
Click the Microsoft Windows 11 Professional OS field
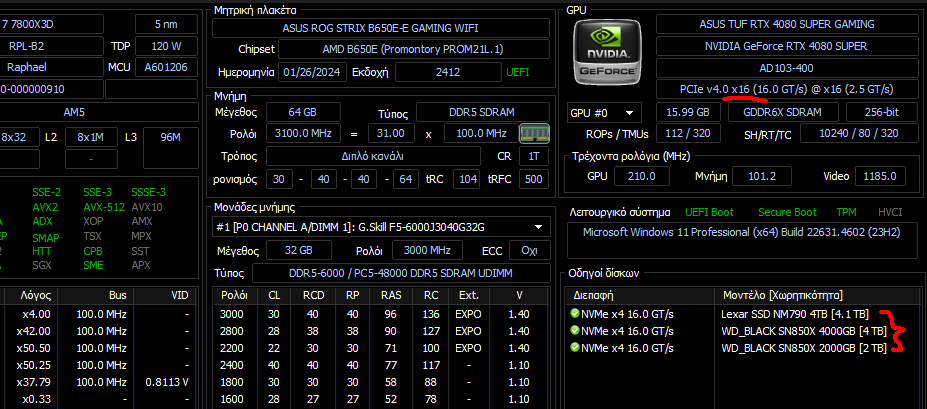pyautogui.click(x=742, y=240)
